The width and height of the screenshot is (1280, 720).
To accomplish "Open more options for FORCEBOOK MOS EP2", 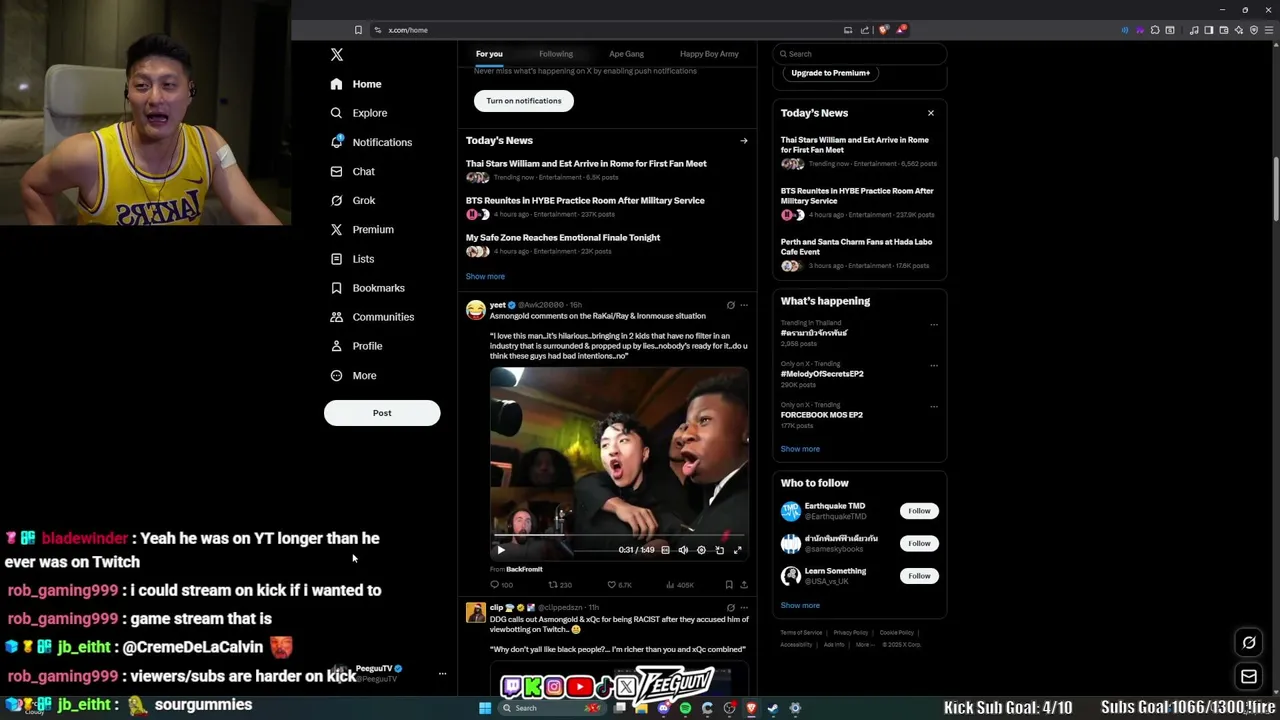I will pos(934,407).
